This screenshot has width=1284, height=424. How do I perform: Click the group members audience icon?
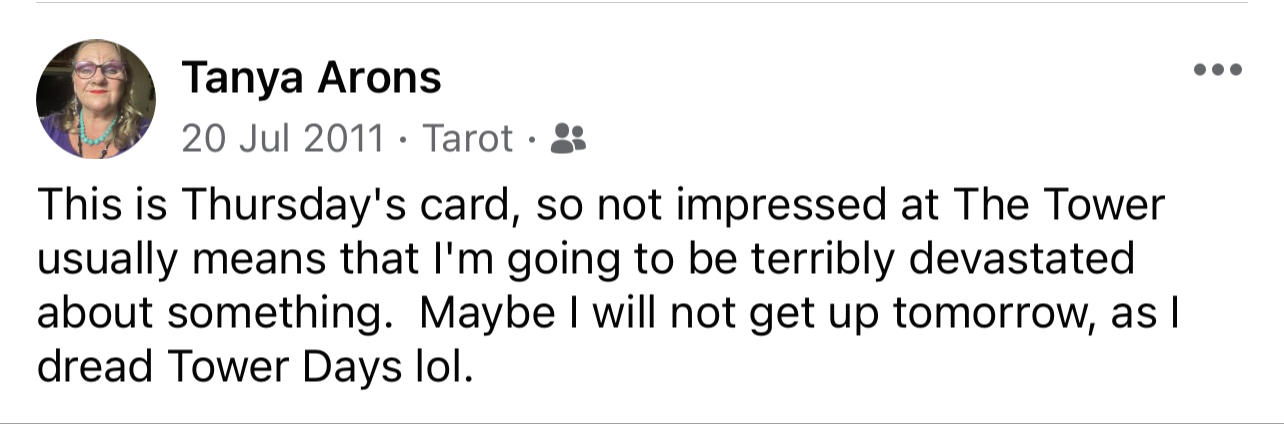(569, 138)
